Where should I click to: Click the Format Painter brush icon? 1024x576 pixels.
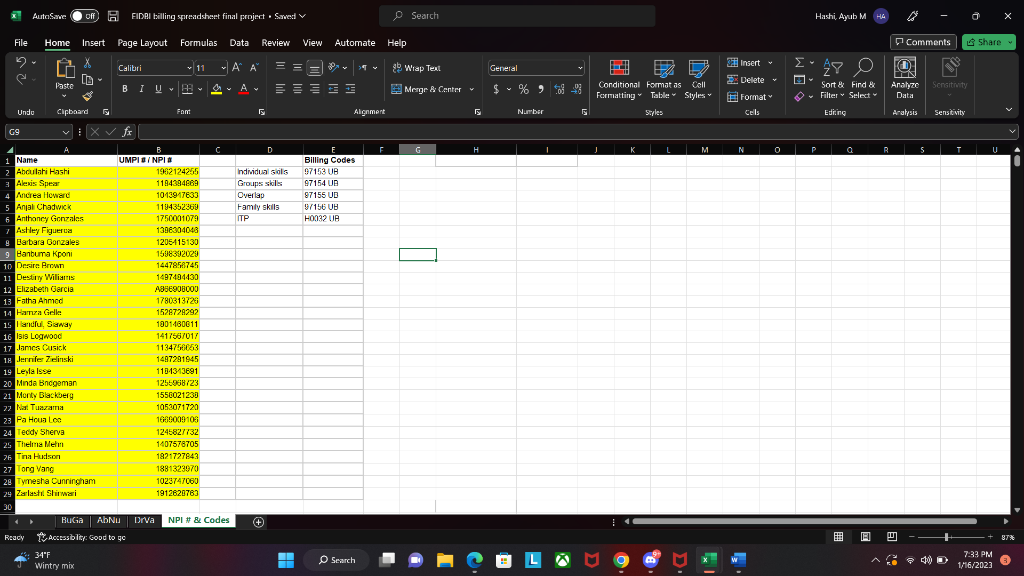88,96
